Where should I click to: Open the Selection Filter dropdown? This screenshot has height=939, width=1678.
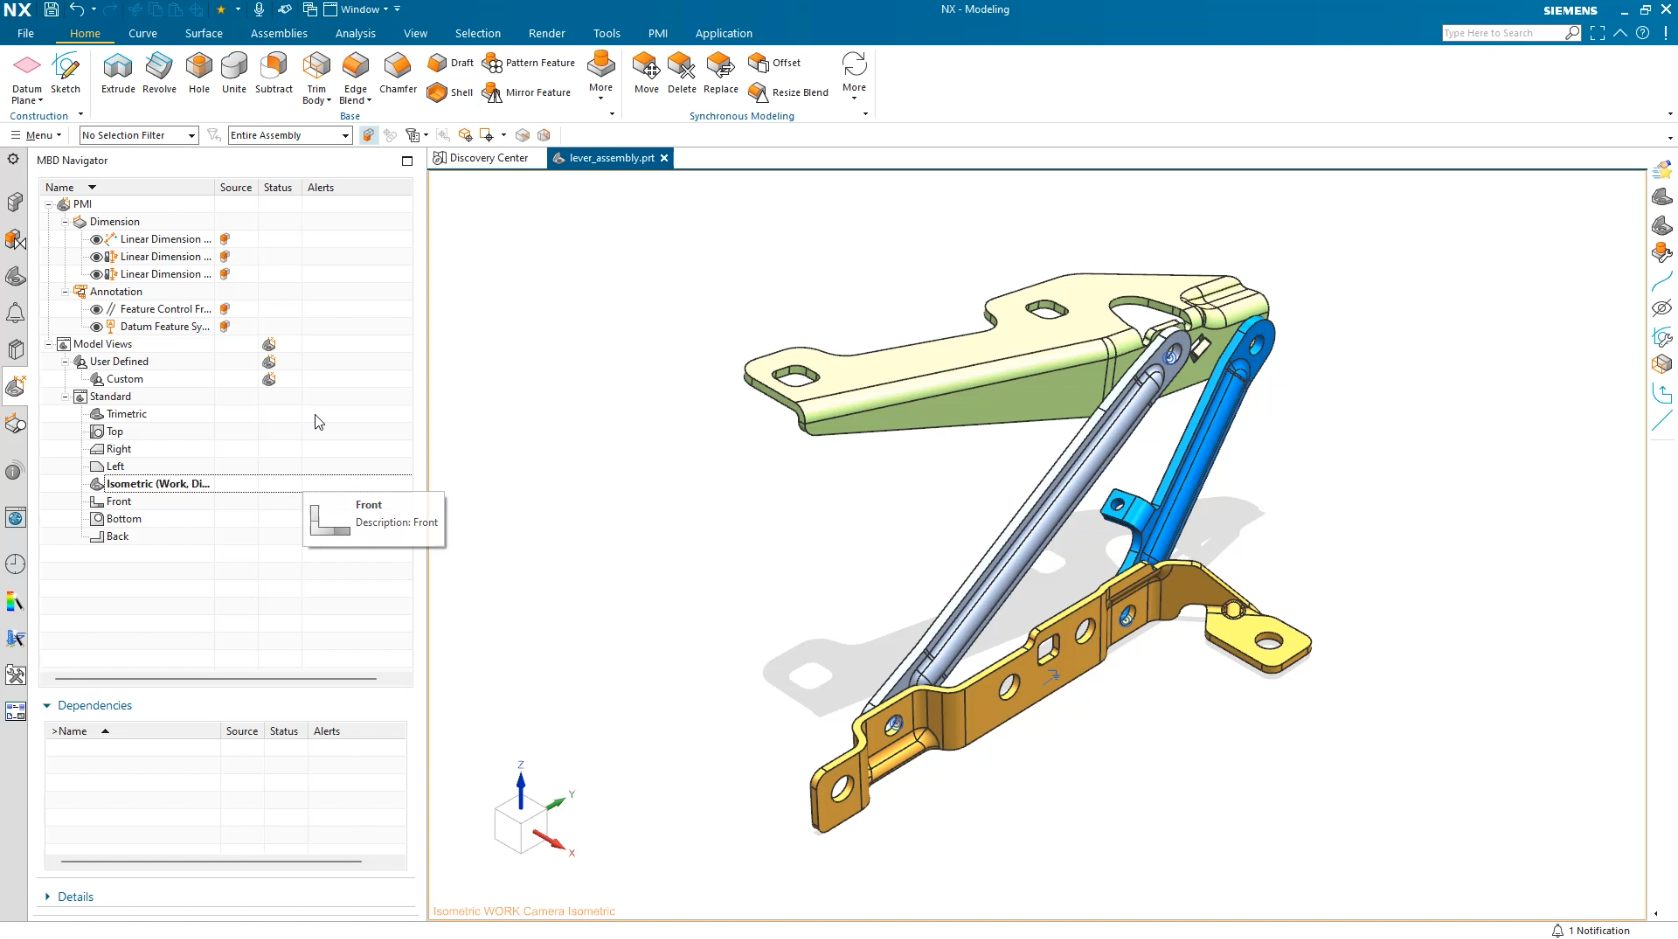click(x=192, y=135)
